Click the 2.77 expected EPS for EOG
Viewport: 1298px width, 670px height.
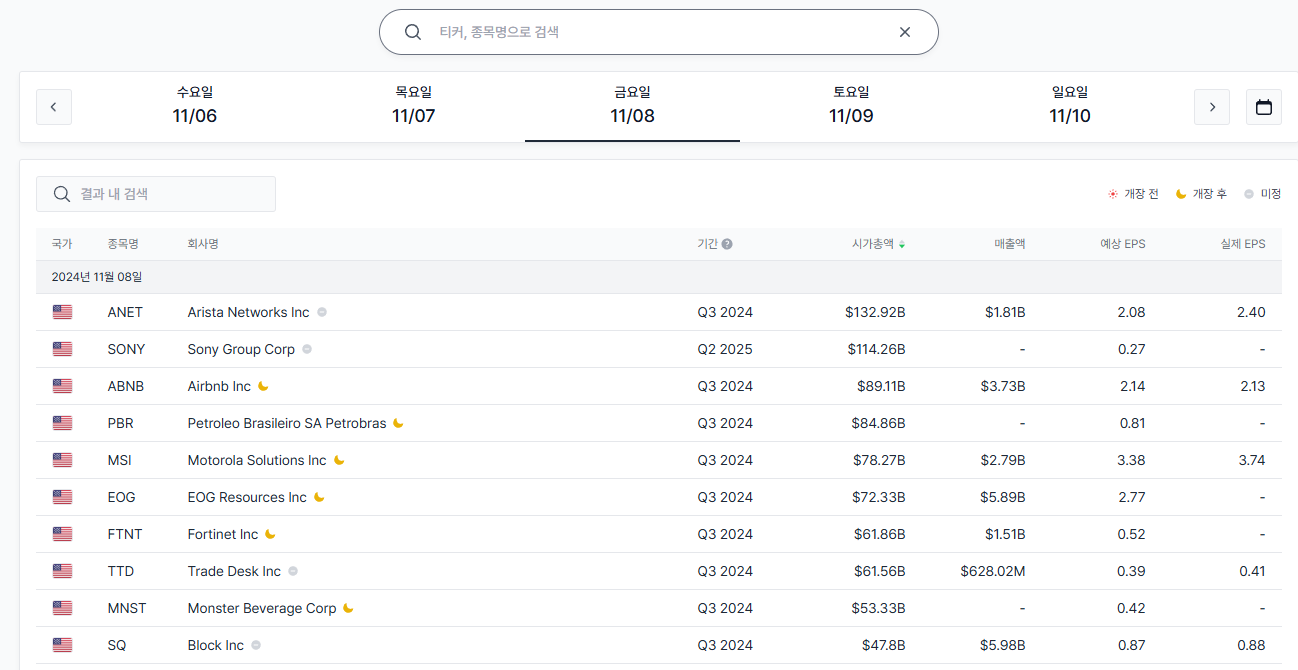click(x=1131, y=497)
